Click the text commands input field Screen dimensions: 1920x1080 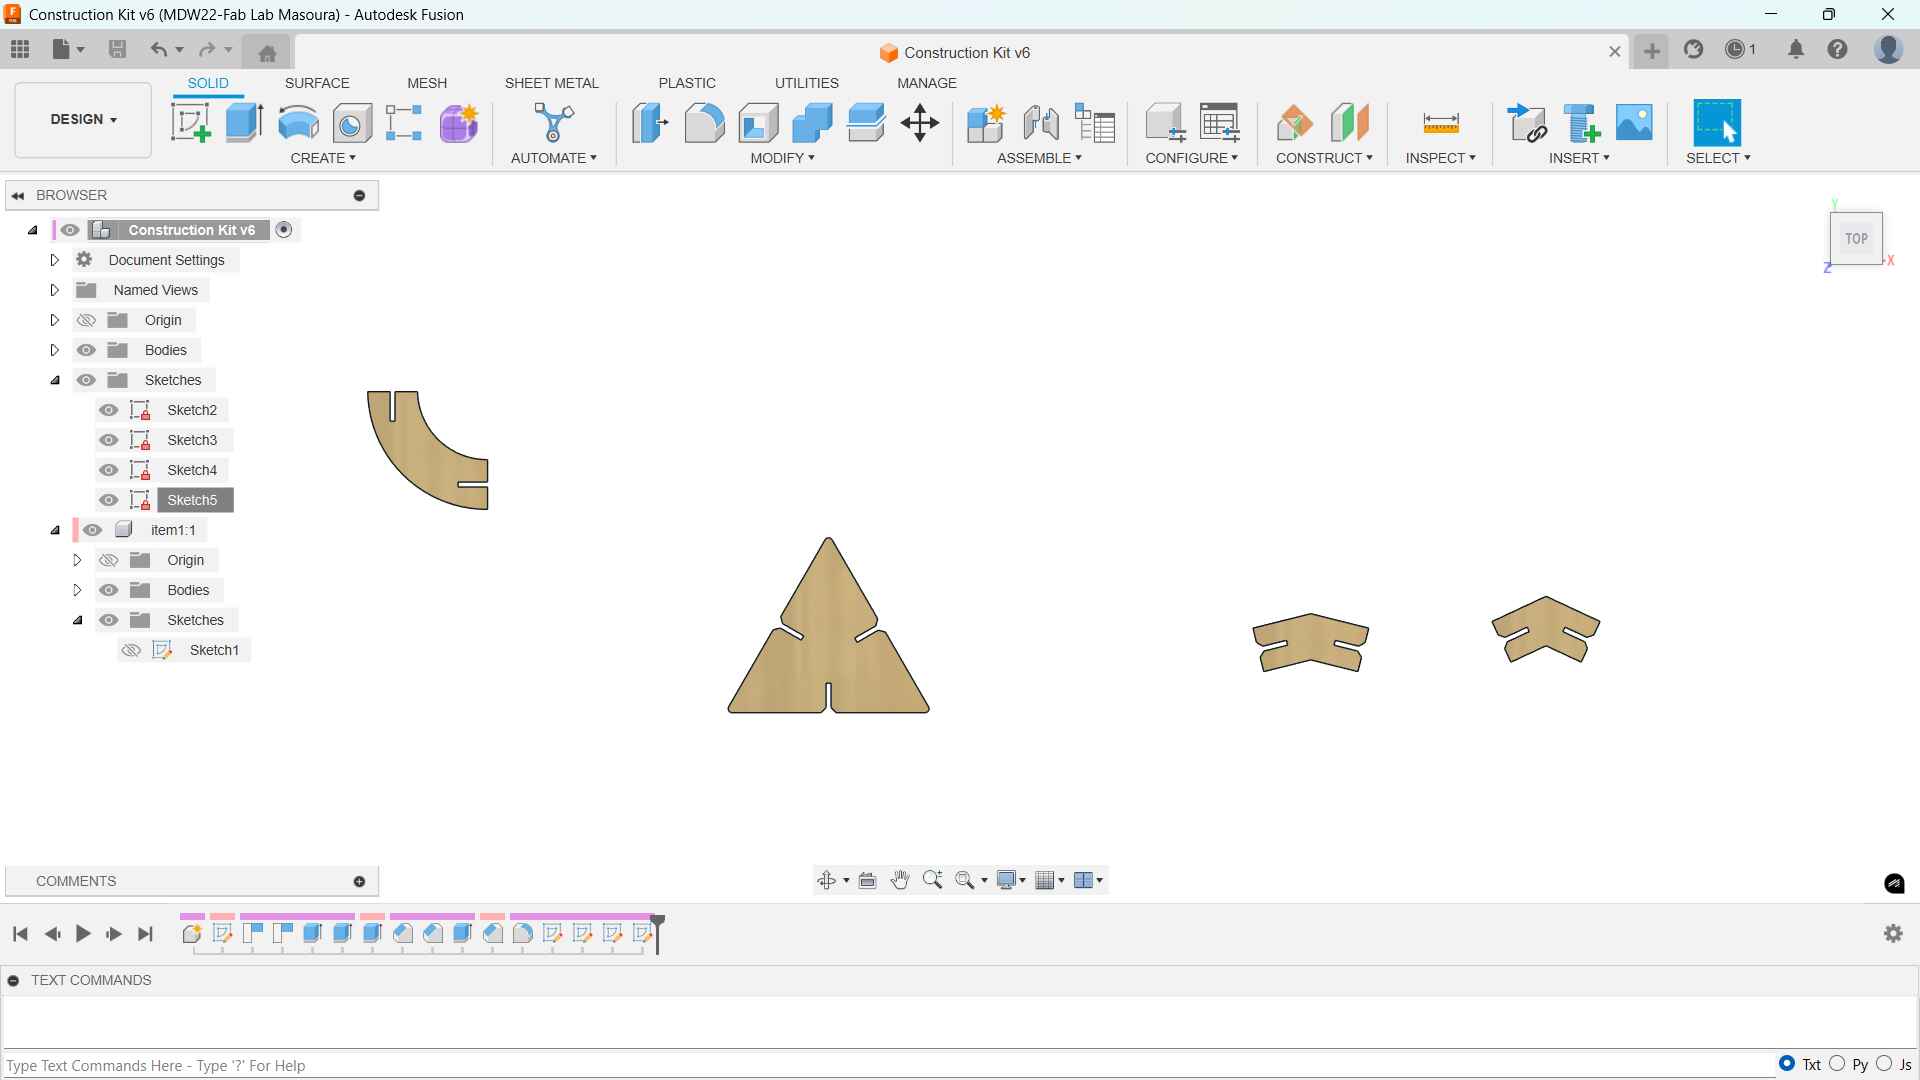(x=888, y=1065)
